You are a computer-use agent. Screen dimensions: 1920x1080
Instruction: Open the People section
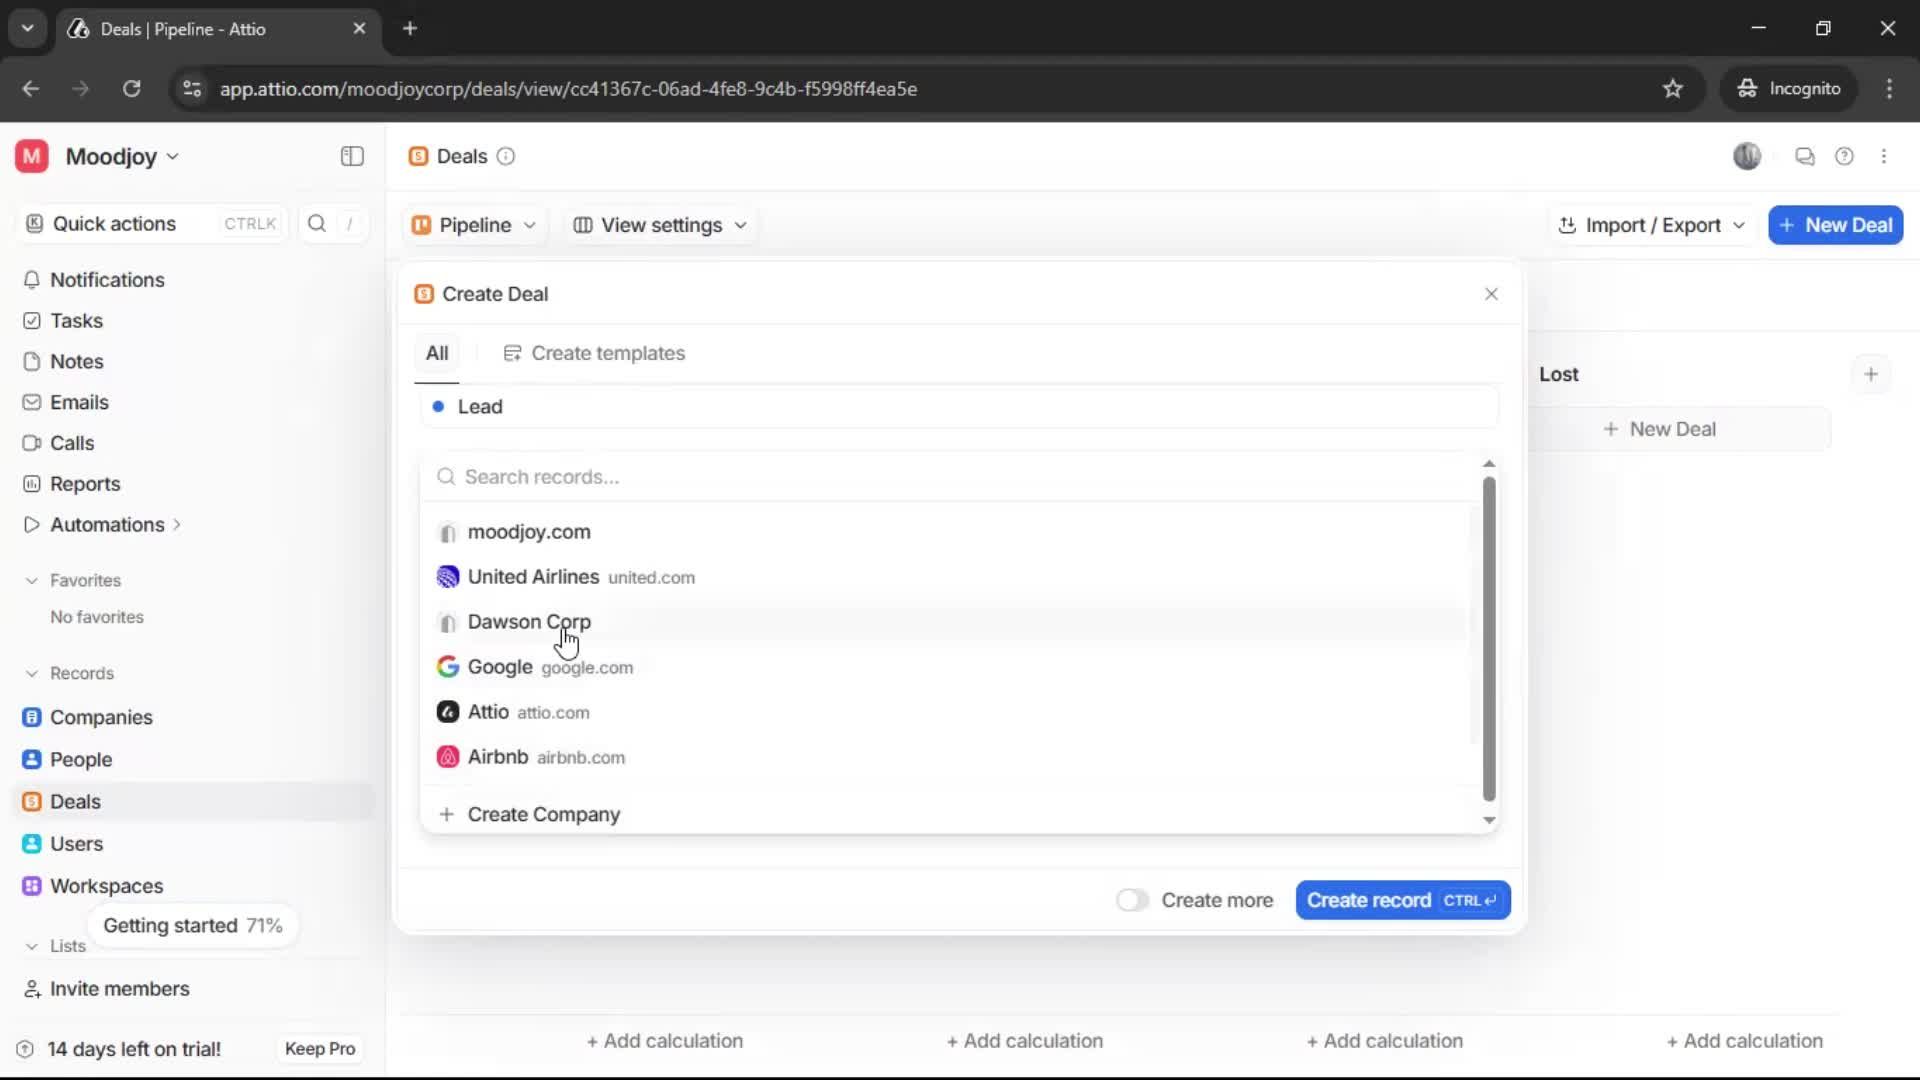tap(80, 759)
